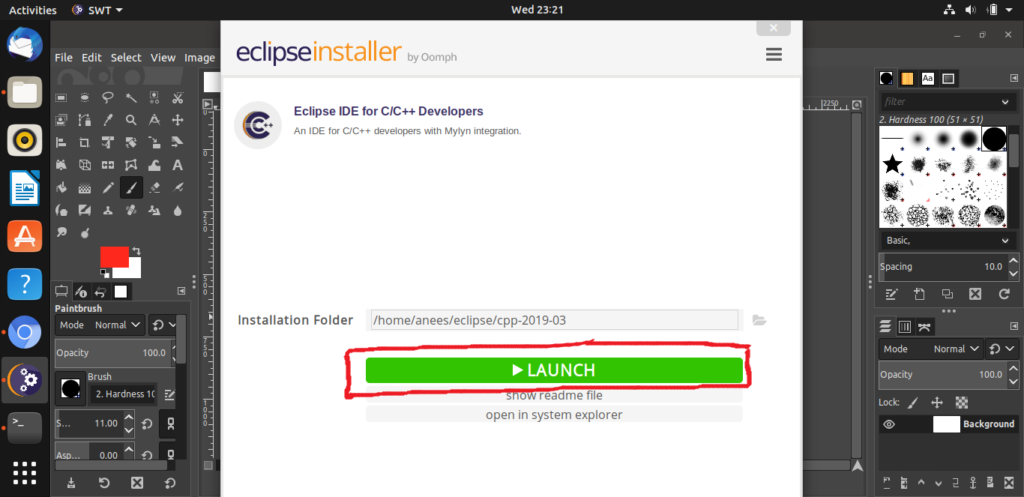This screenshot has width=1024, height=497.
Task: Select the Ellipse Select tool in GIMP
Action: [85, 97]
